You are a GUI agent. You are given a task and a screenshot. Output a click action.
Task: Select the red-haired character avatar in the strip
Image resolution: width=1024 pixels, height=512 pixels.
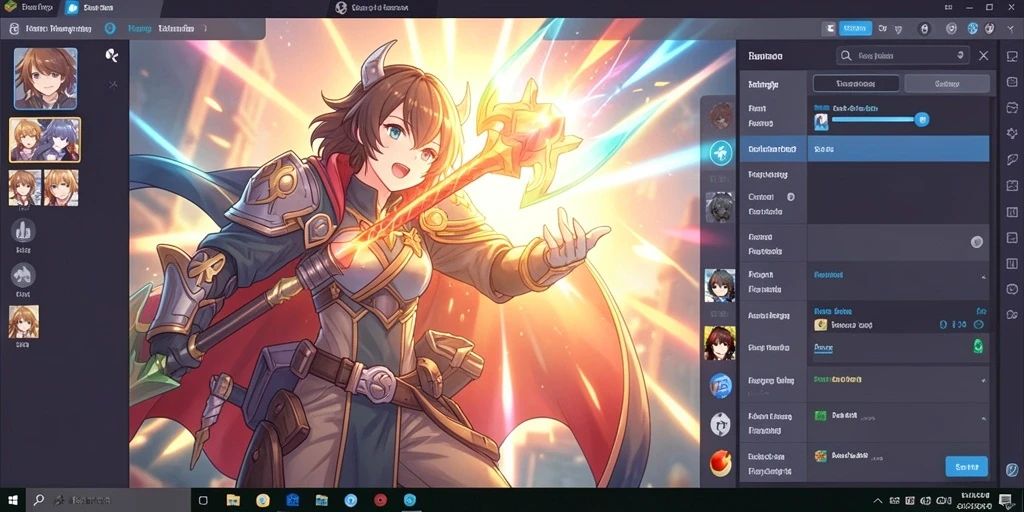pos(720,343)
